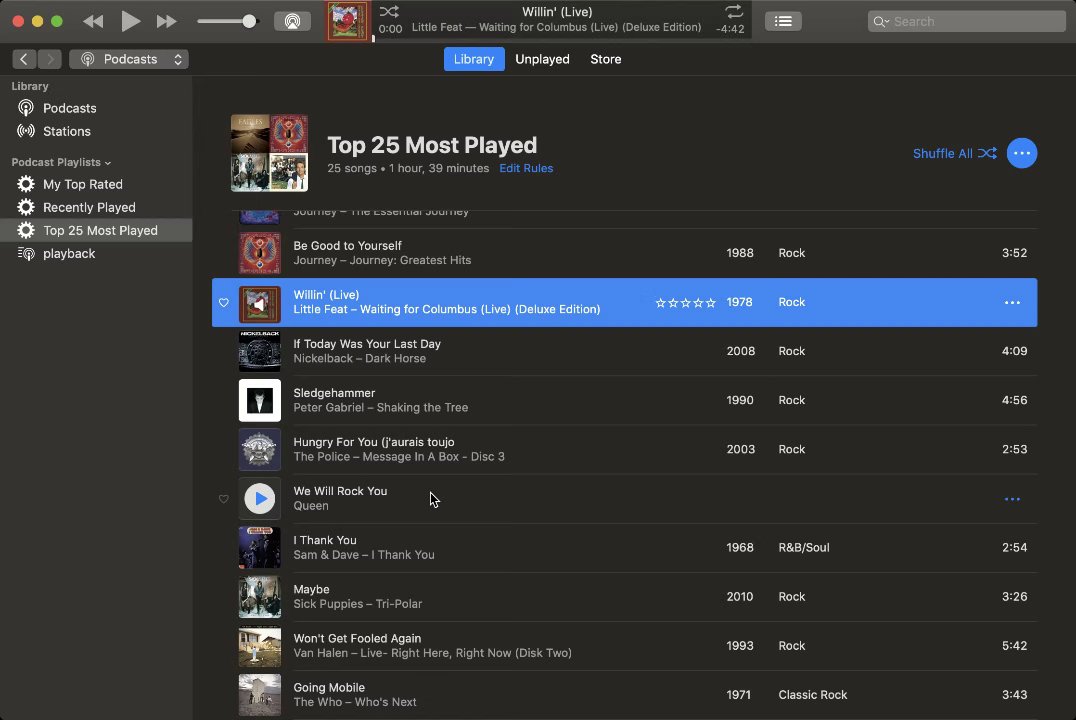Click the Search field
Viewport: 1076px width, 720px height.
tap(966, 21)
